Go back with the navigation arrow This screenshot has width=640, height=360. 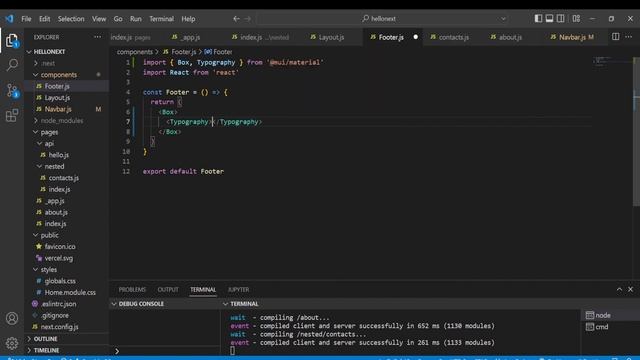tap(236, 19)
